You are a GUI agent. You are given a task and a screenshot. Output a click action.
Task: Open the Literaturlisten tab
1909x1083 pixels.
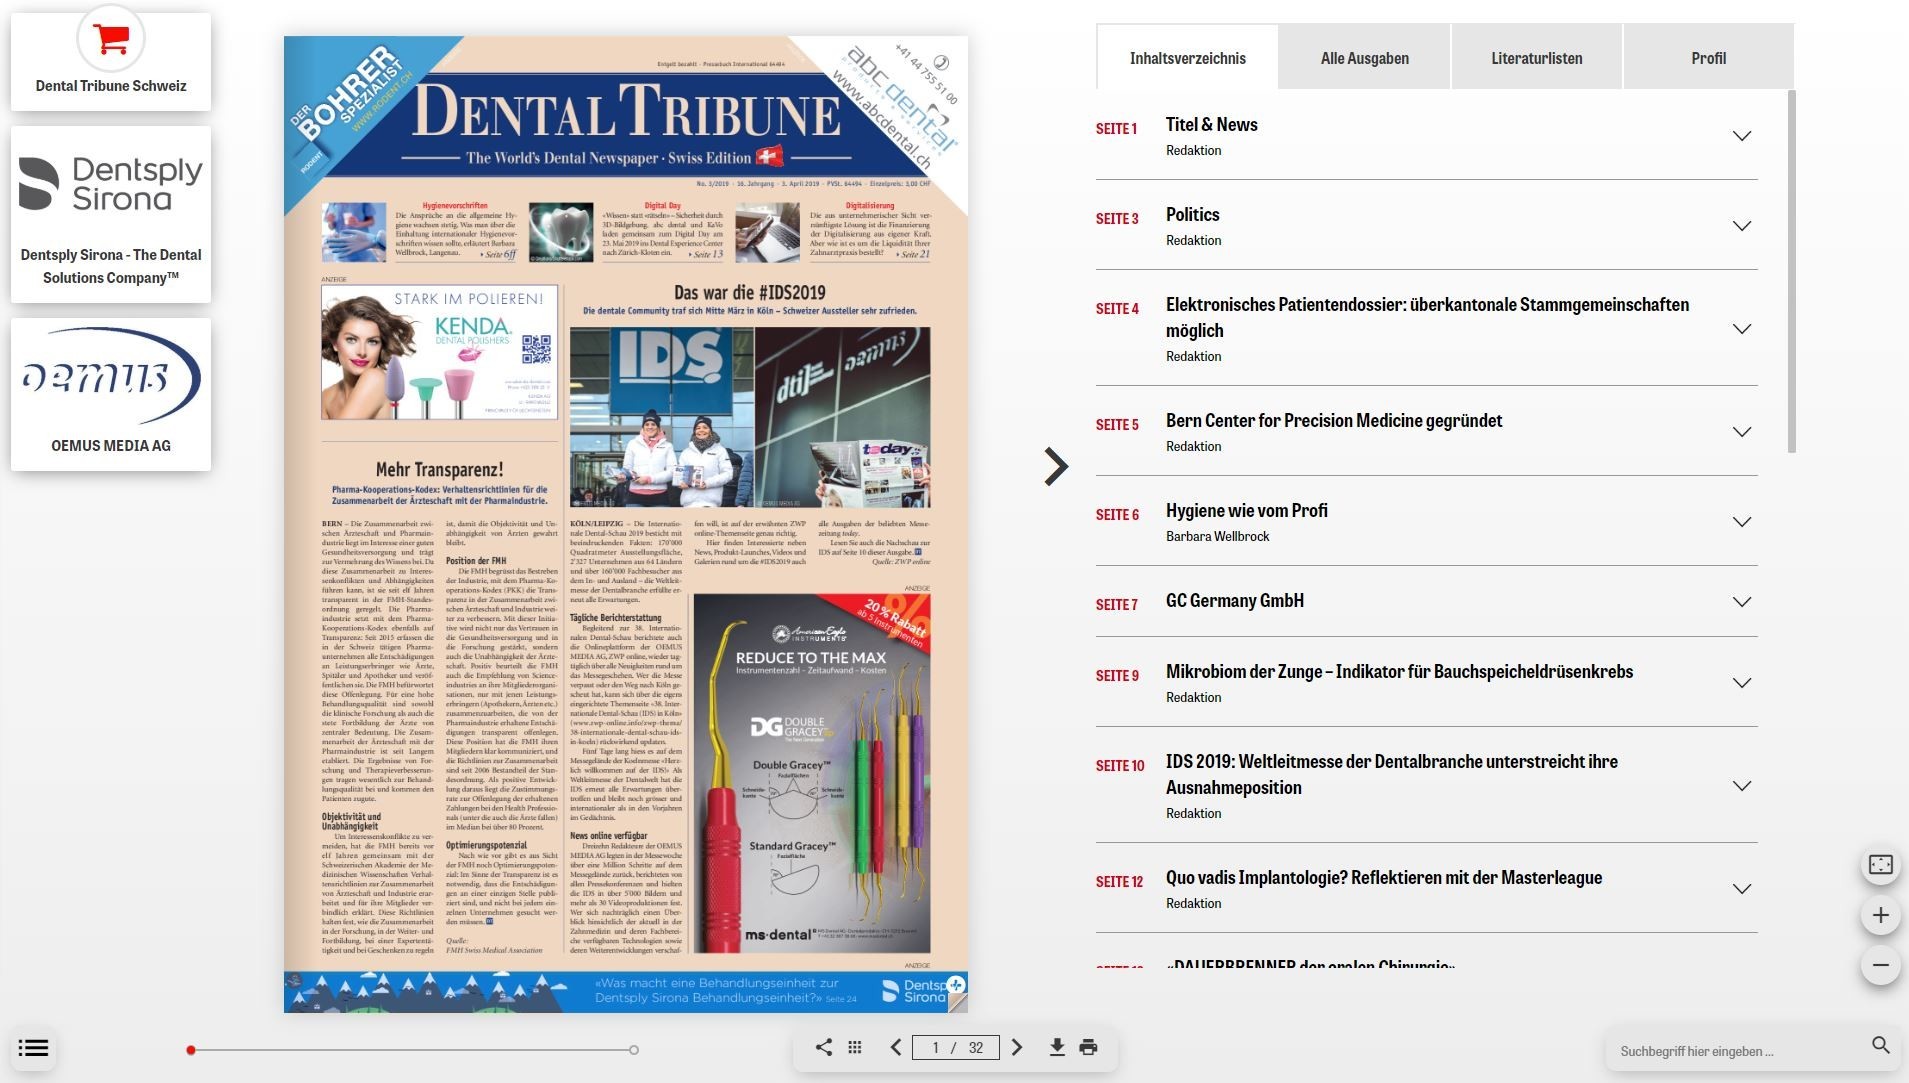pyautogui.click(x=1537, y=58)
